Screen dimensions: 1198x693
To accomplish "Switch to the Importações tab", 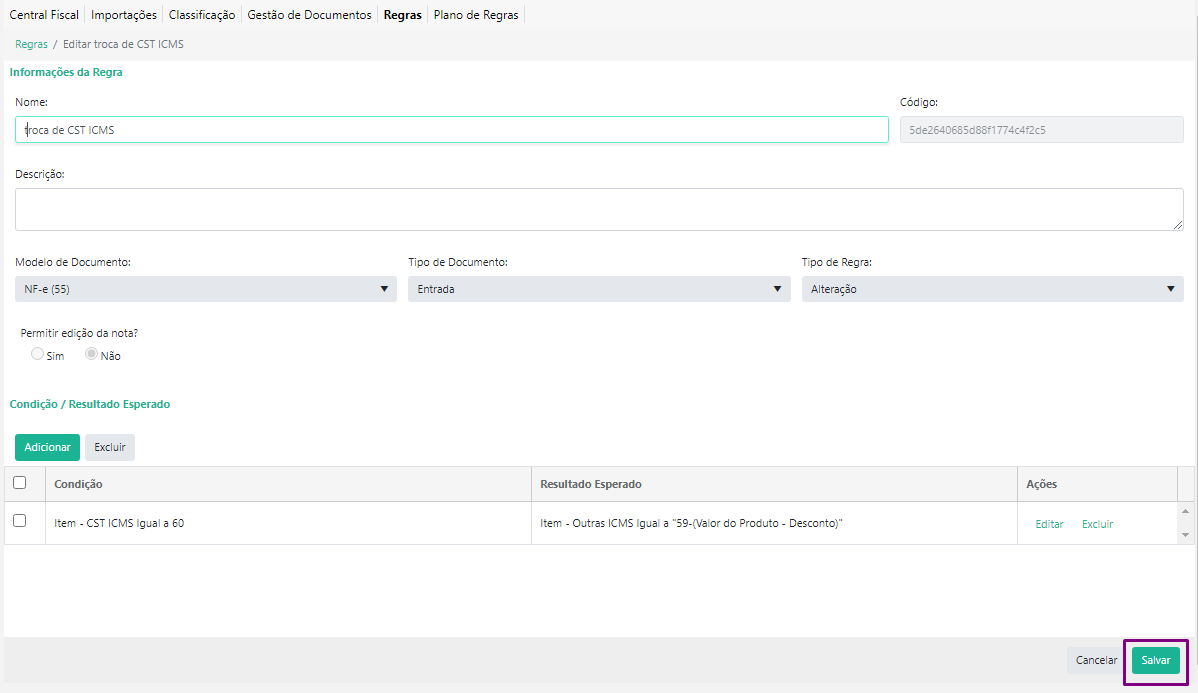I will click(124, 15).
